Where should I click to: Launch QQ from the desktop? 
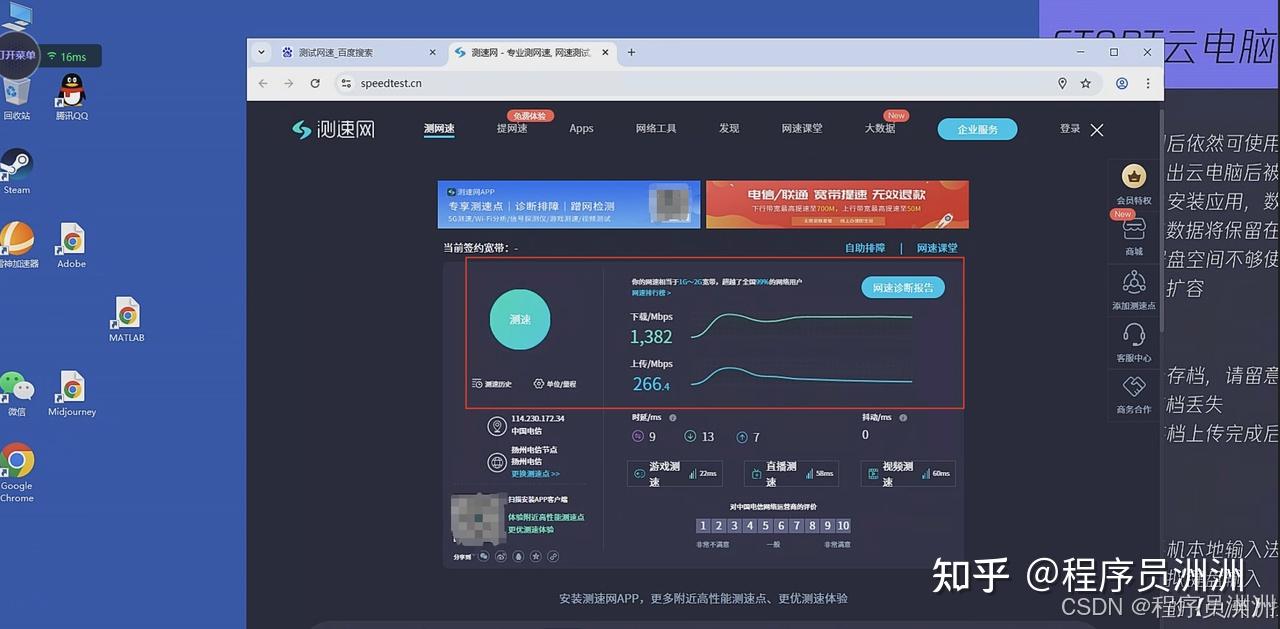pyautogui.click(x=70, y=95)
